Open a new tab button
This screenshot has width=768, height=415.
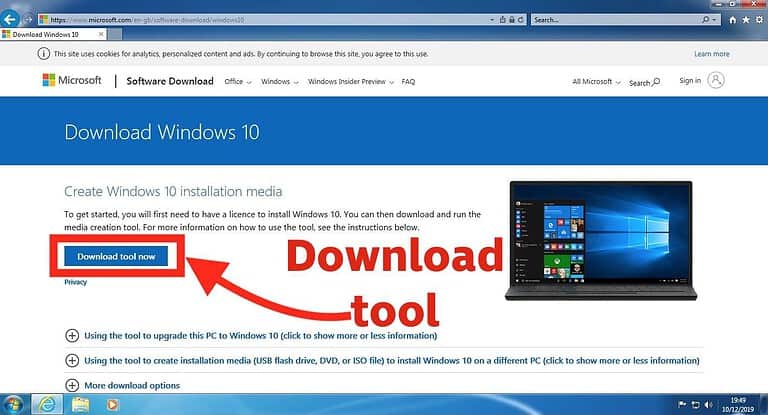coord(115,34)
